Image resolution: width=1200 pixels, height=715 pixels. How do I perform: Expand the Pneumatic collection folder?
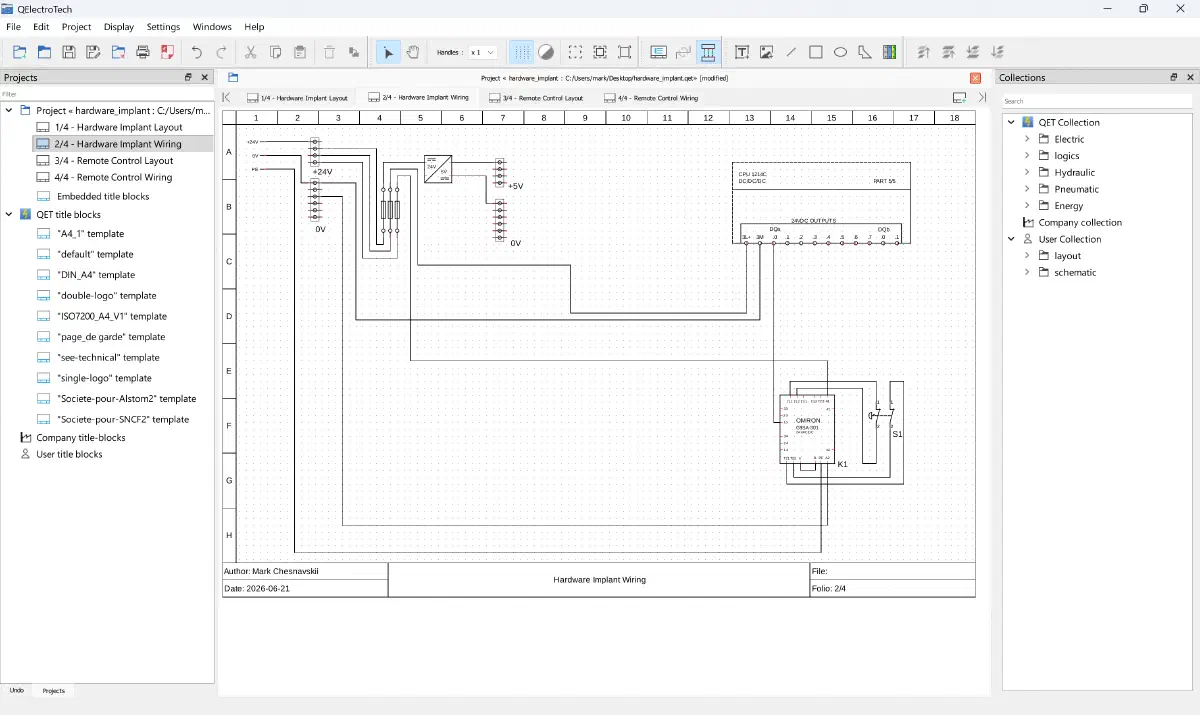(1027, 189)
